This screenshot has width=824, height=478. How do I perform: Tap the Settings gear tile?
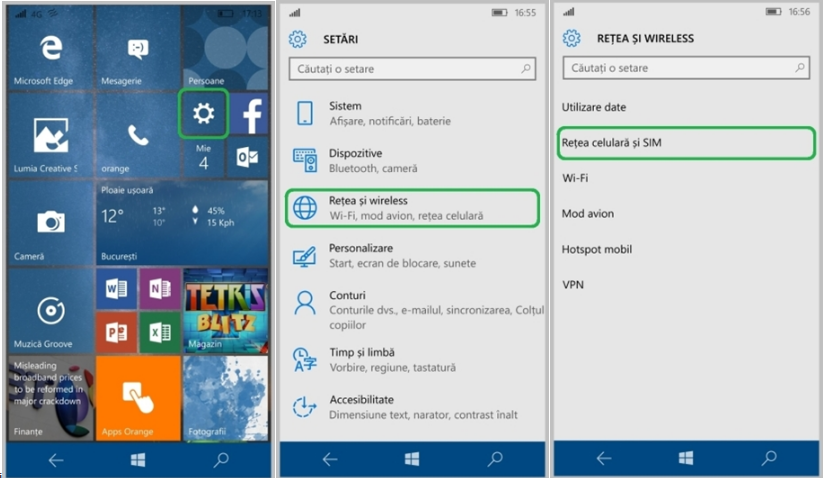click(x=203, y=113)
